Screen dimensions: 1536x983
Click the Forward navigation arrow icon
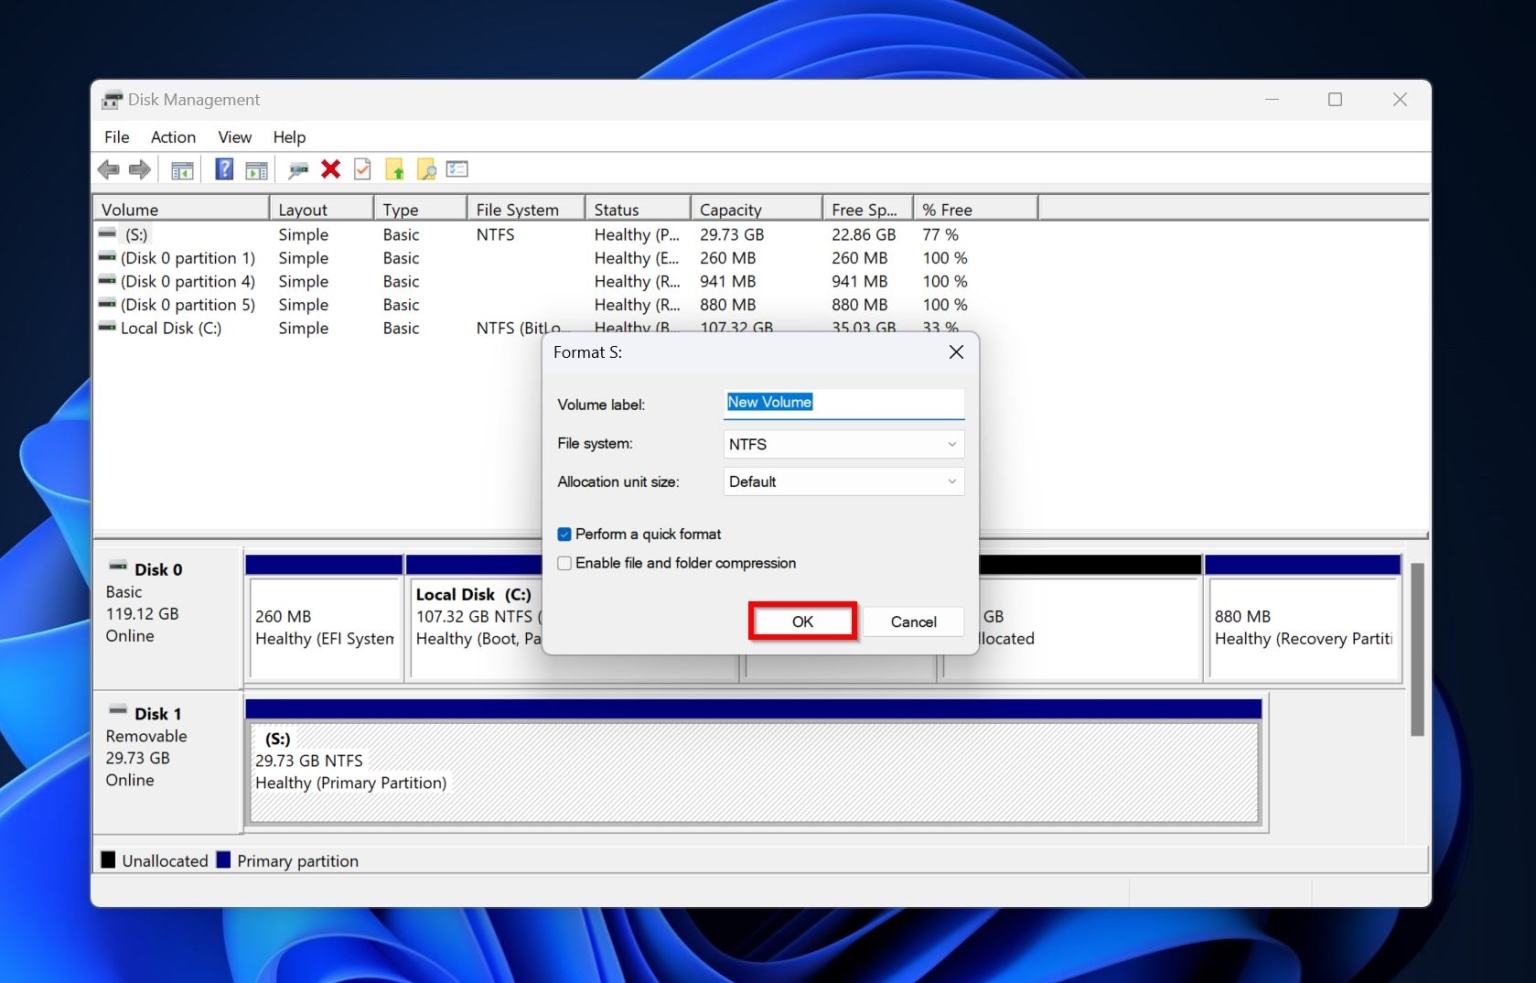(x=140, y=169)
